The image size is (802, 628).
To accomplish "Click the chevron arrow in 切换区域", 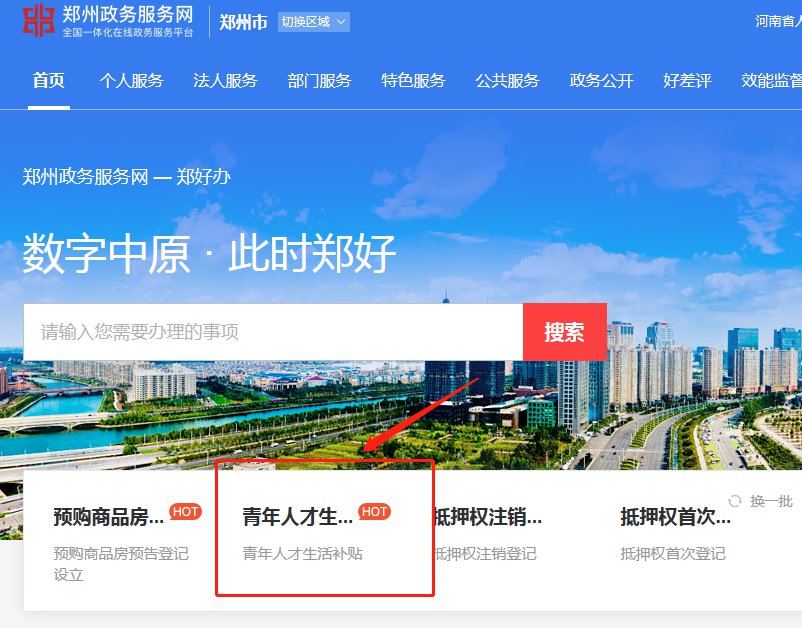I will point(341,22).
